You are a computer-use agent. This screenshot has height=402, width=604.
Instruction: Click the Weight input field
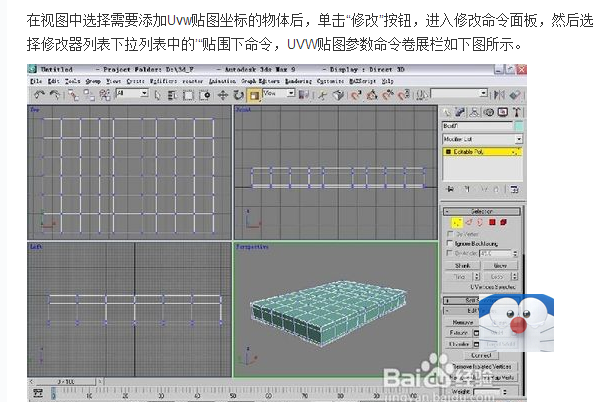(x=487, y=391)
